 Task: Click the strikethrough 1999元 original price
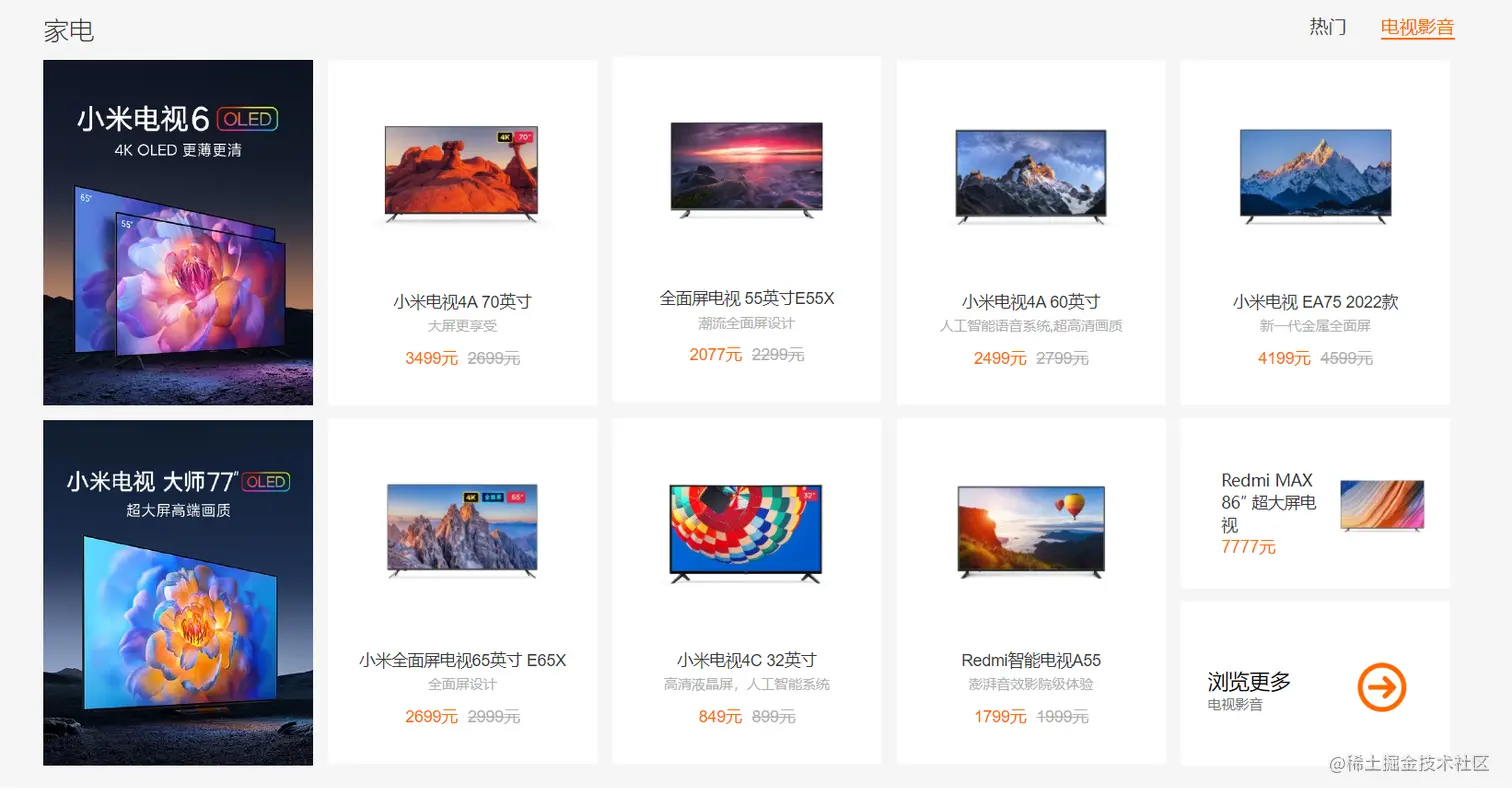click(1062, 716)
